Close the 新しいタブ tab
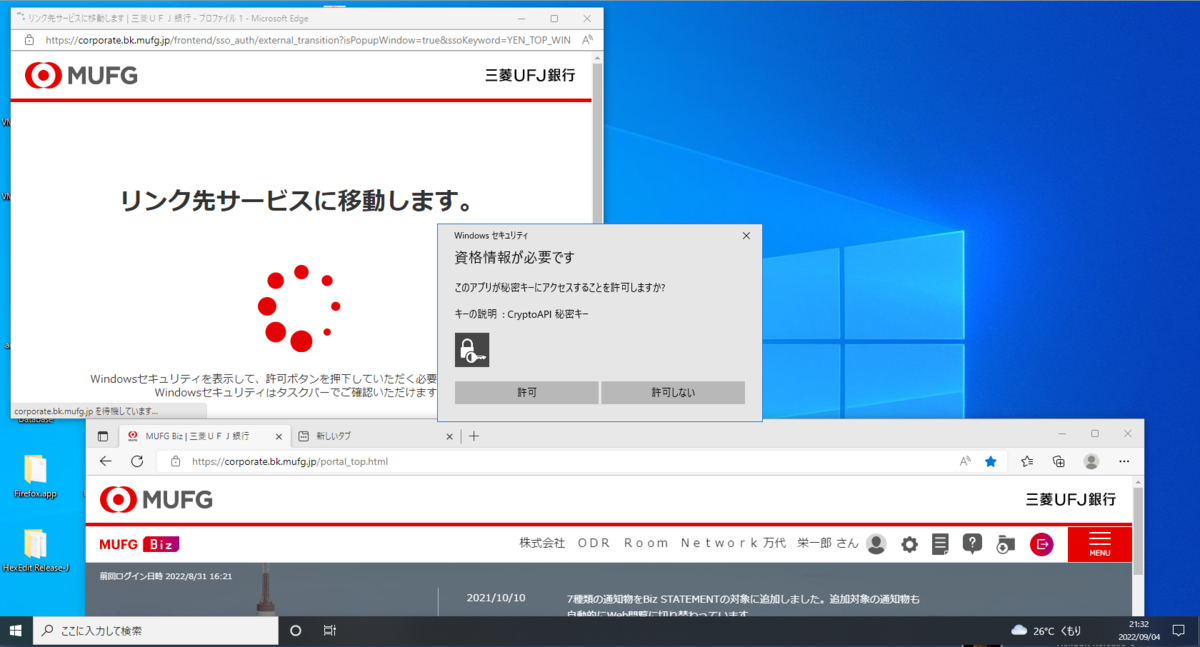 [x=450, y=436]
